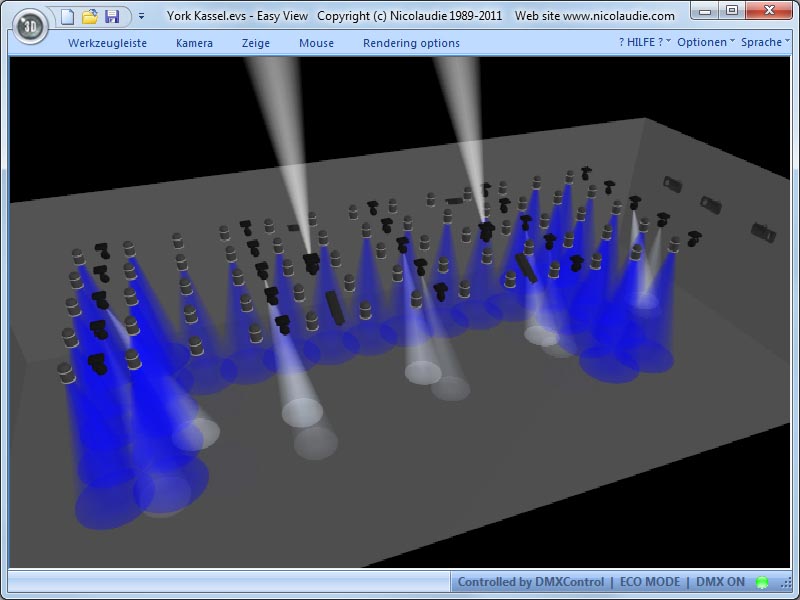Expand the Sprache language dropdown
Viewport: 800px width, 600px height.
[765, 43]
